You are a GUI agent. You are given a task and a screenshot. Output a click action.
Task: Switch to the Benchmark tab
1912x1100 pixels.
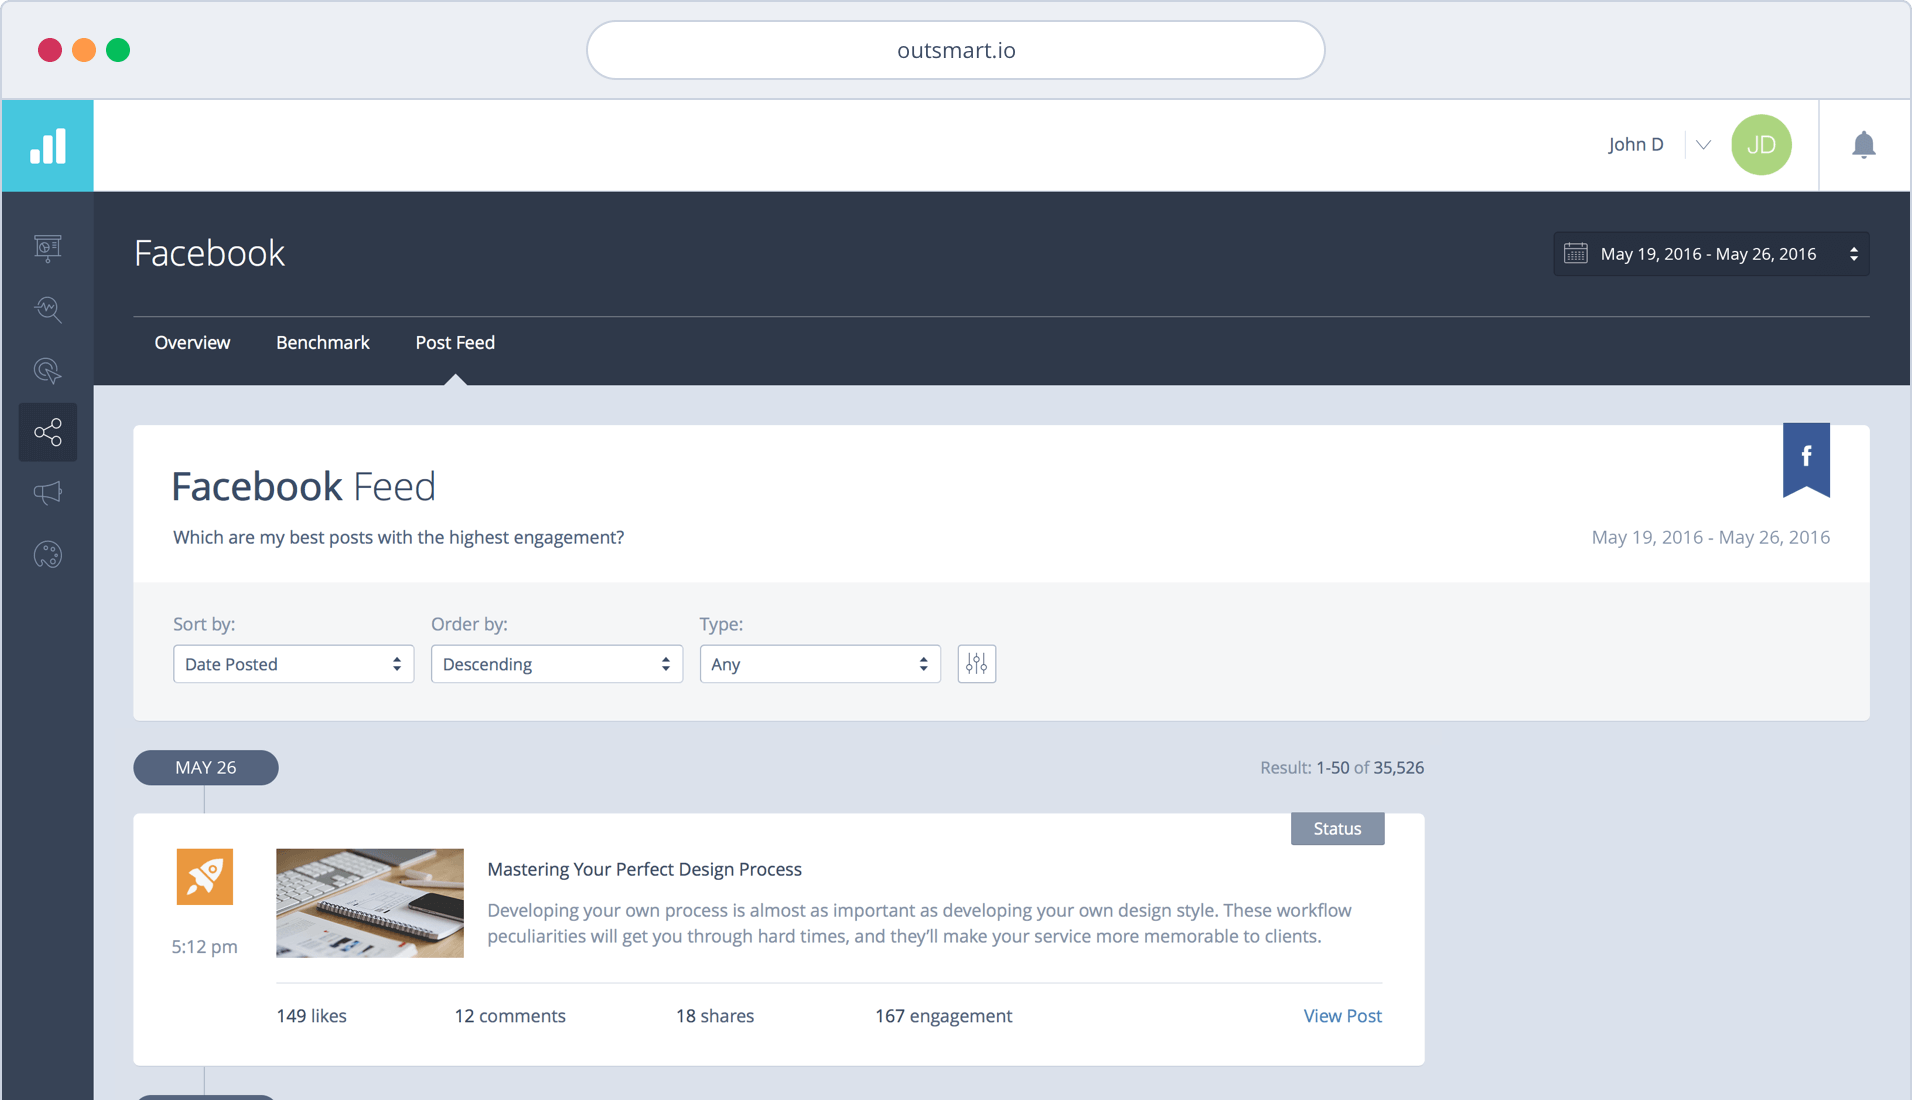pyautogui.click(x=323, y=342)
